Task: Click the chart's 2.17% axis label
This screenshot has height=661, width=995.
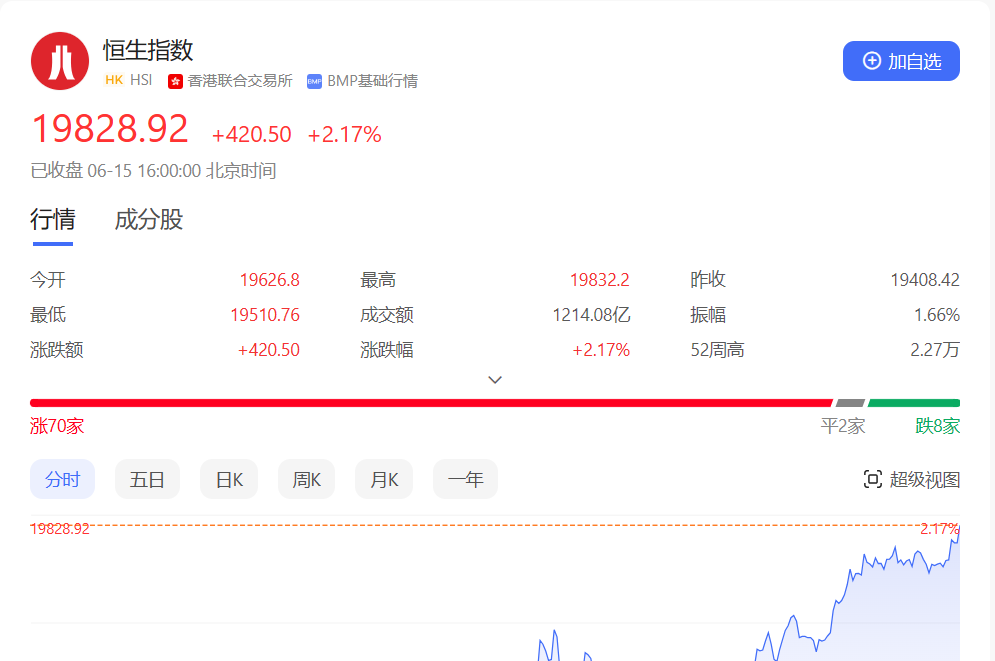Action: pyautogui.click(x=940, y=529)
